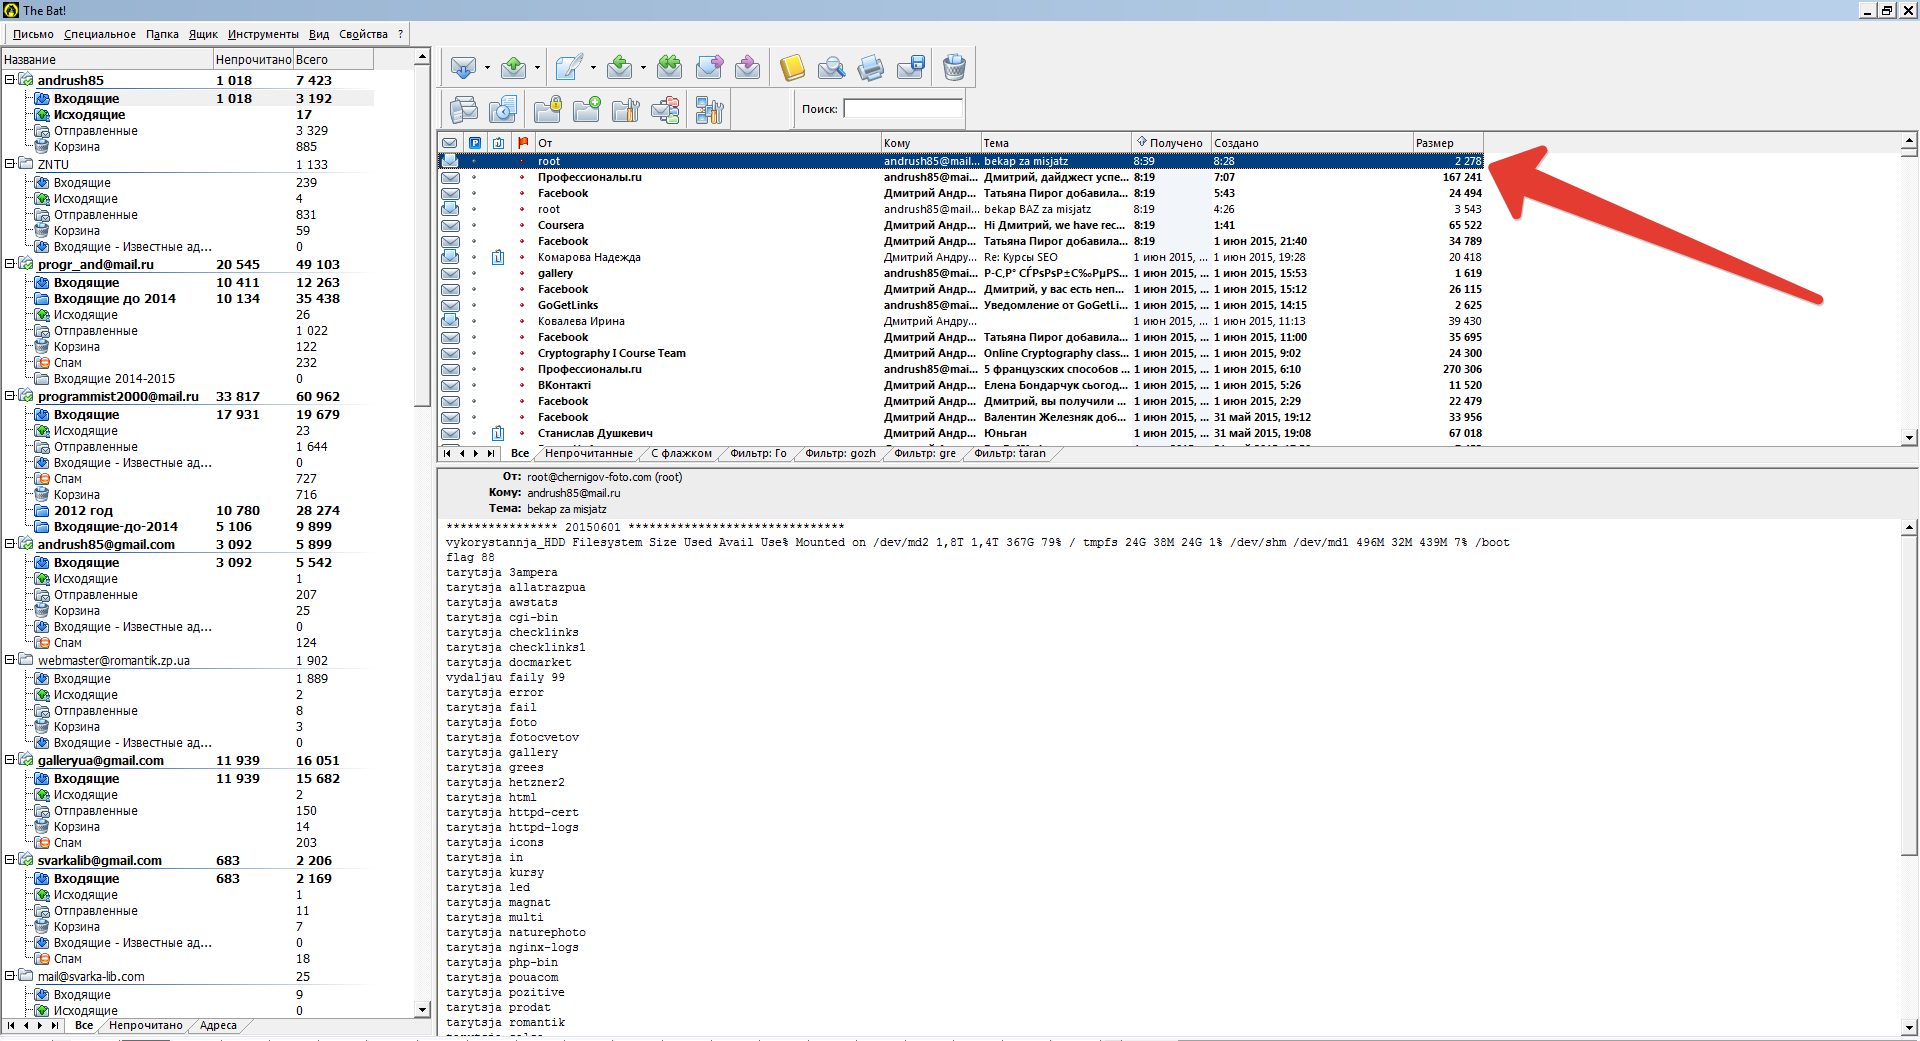Collapse the progr_and@mail.ru account tree
The height and width of the screenshot is (1041, 1920).
click(x=10, y=264)
